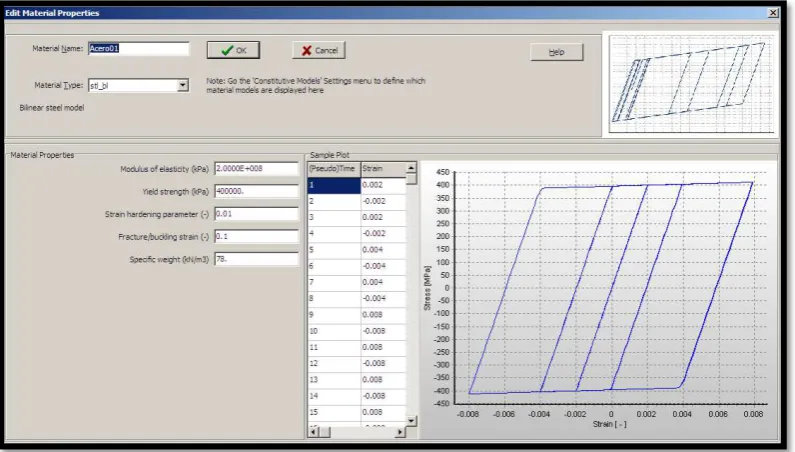
Task: Edit the Specific weight field
Action: coord(257,259)
